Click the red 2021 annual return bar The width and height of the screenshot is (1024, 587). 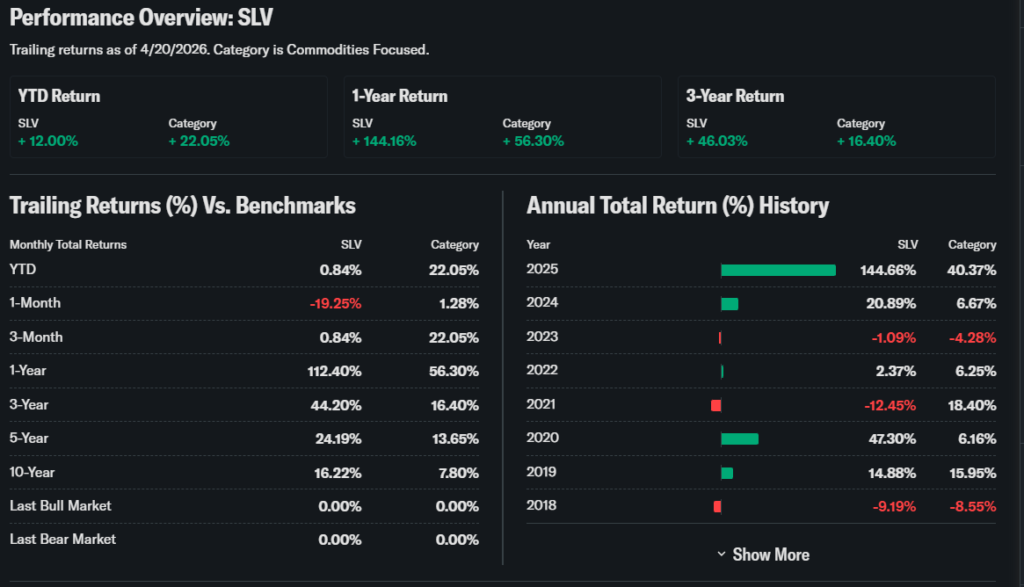click(x=716, y=405)
